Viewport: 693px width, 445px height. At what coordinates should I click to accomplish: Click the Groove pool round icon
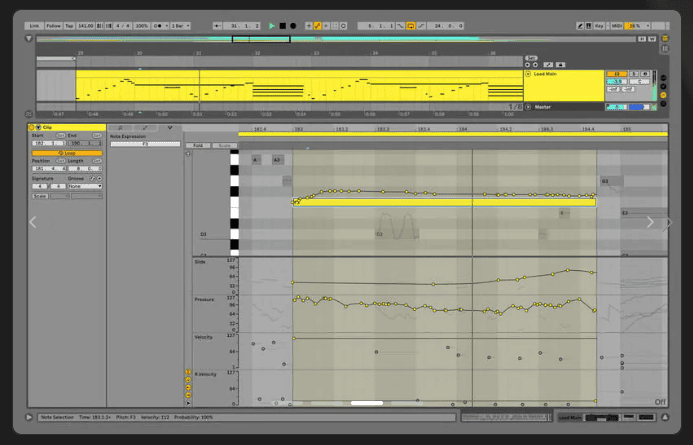(99, 179)
